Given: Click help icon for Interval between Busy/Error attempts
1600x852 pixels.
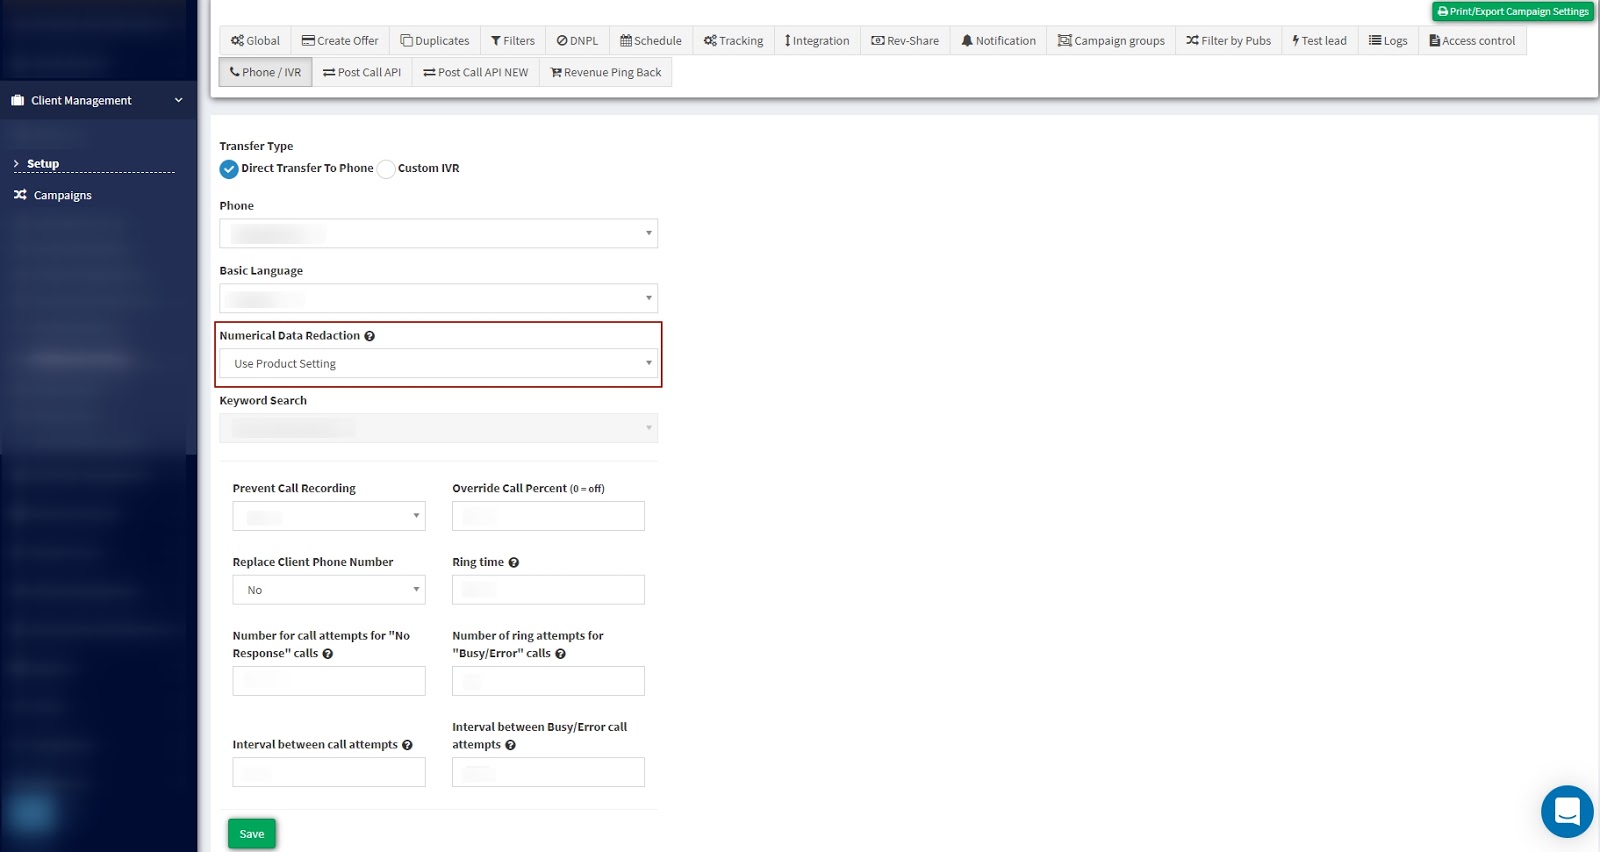Looking at the screenshot, I should coord(510,745).
